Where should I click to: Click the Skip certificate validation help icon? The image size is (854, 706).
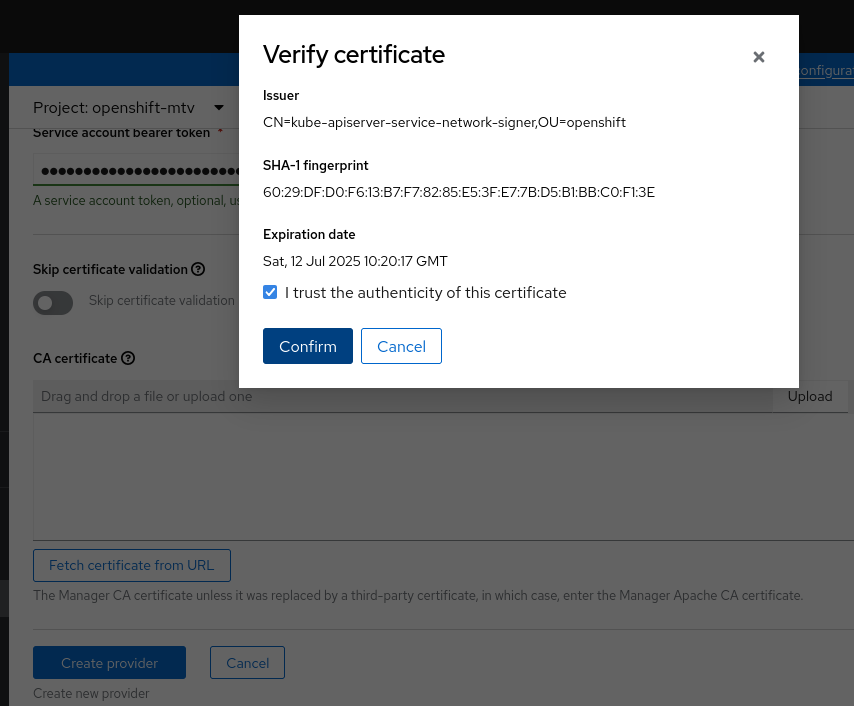[198, 269]
